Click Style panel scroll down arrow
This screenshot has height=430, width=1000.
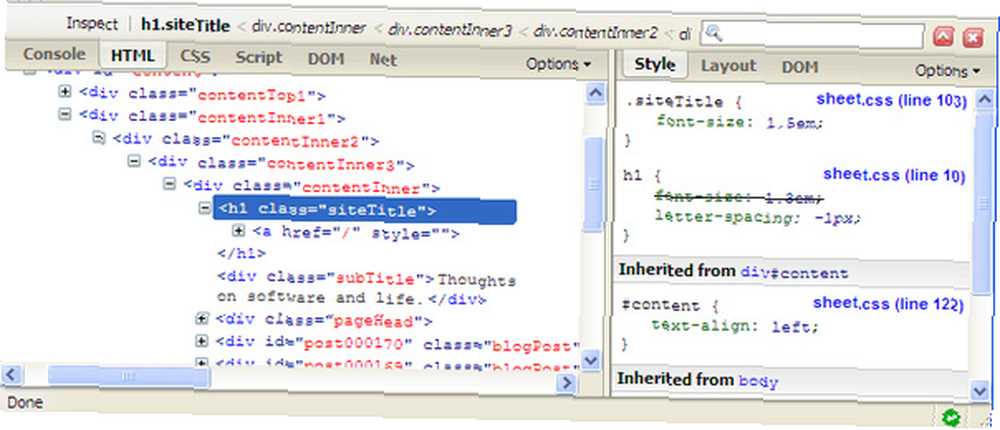980,389
